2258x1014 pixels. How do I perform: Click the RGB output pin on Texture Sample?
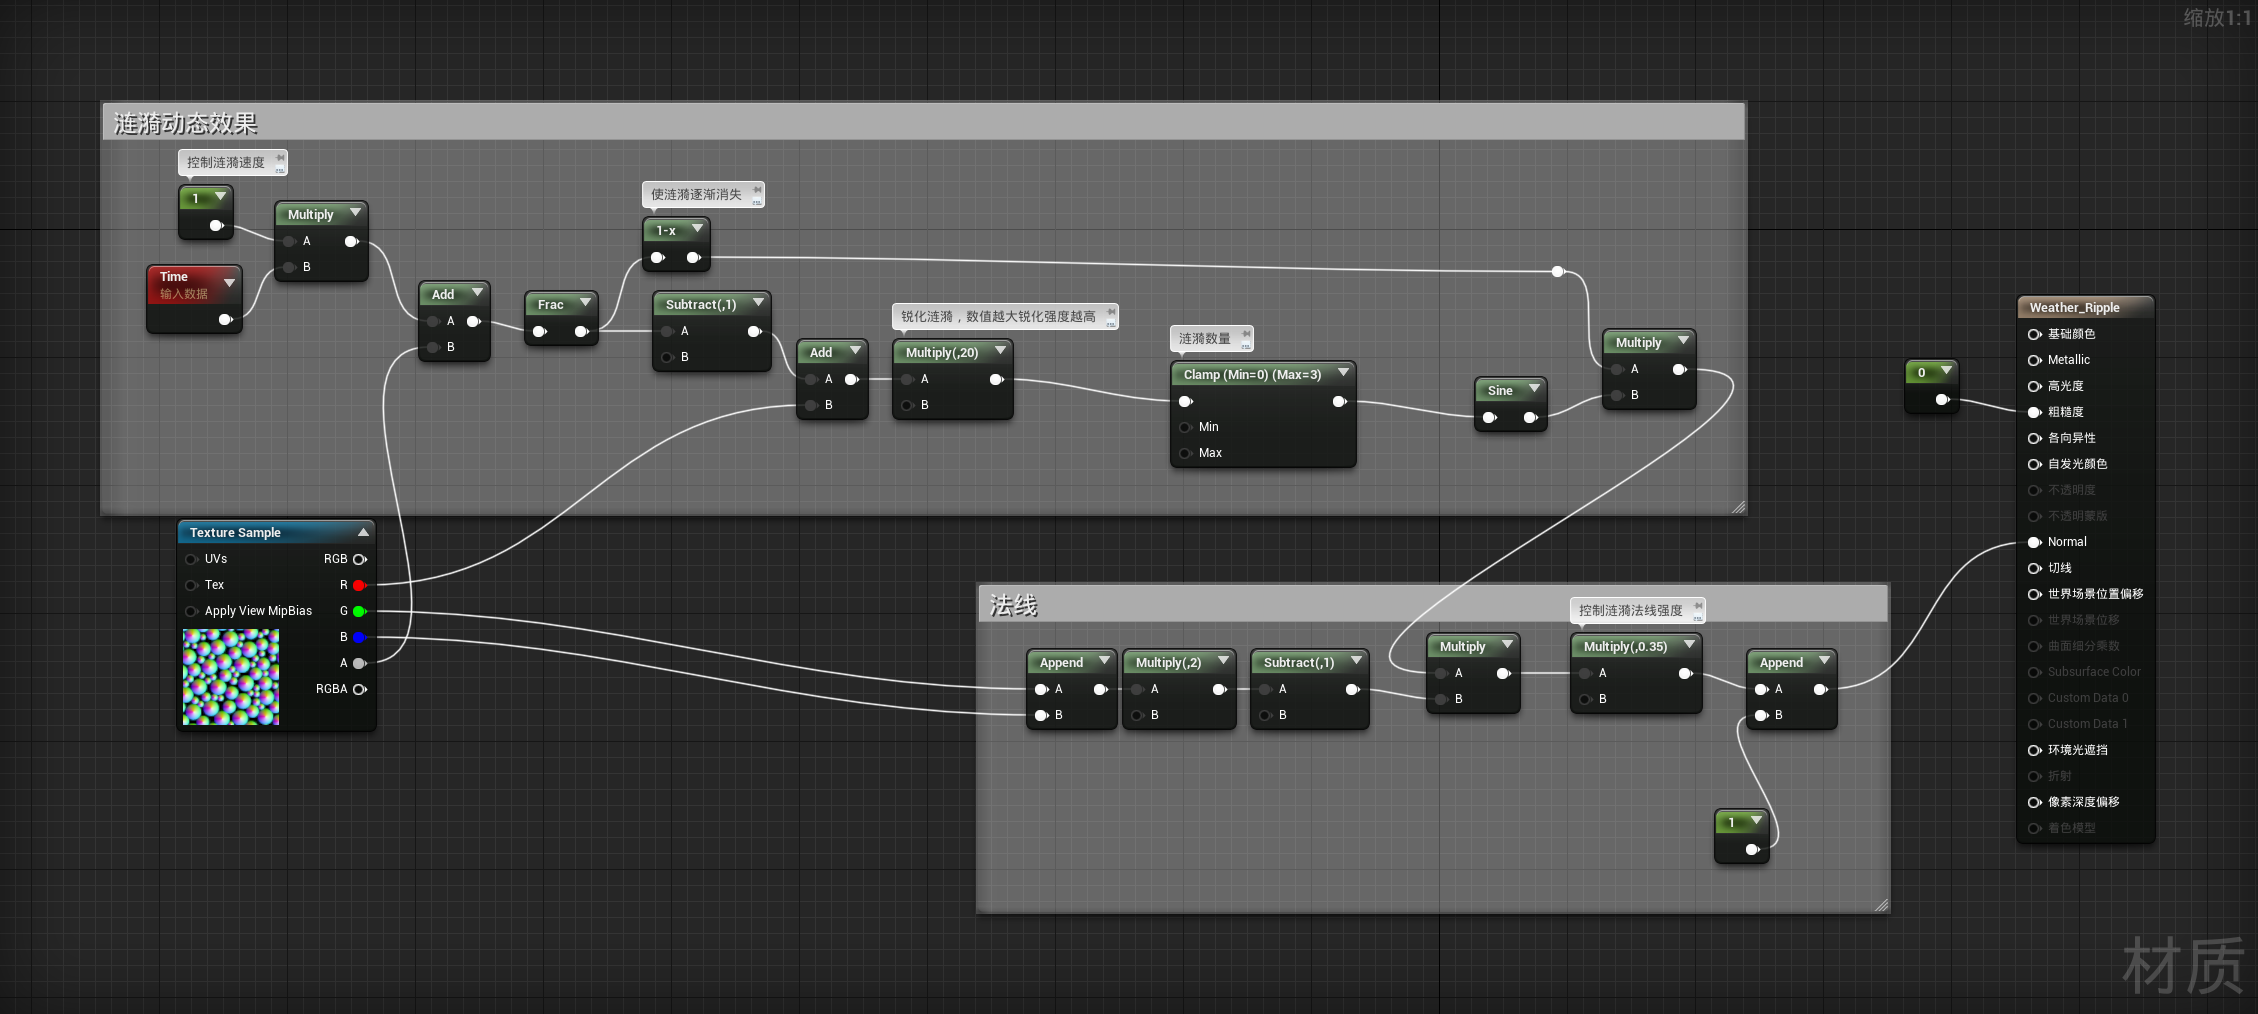coord(360,559)
